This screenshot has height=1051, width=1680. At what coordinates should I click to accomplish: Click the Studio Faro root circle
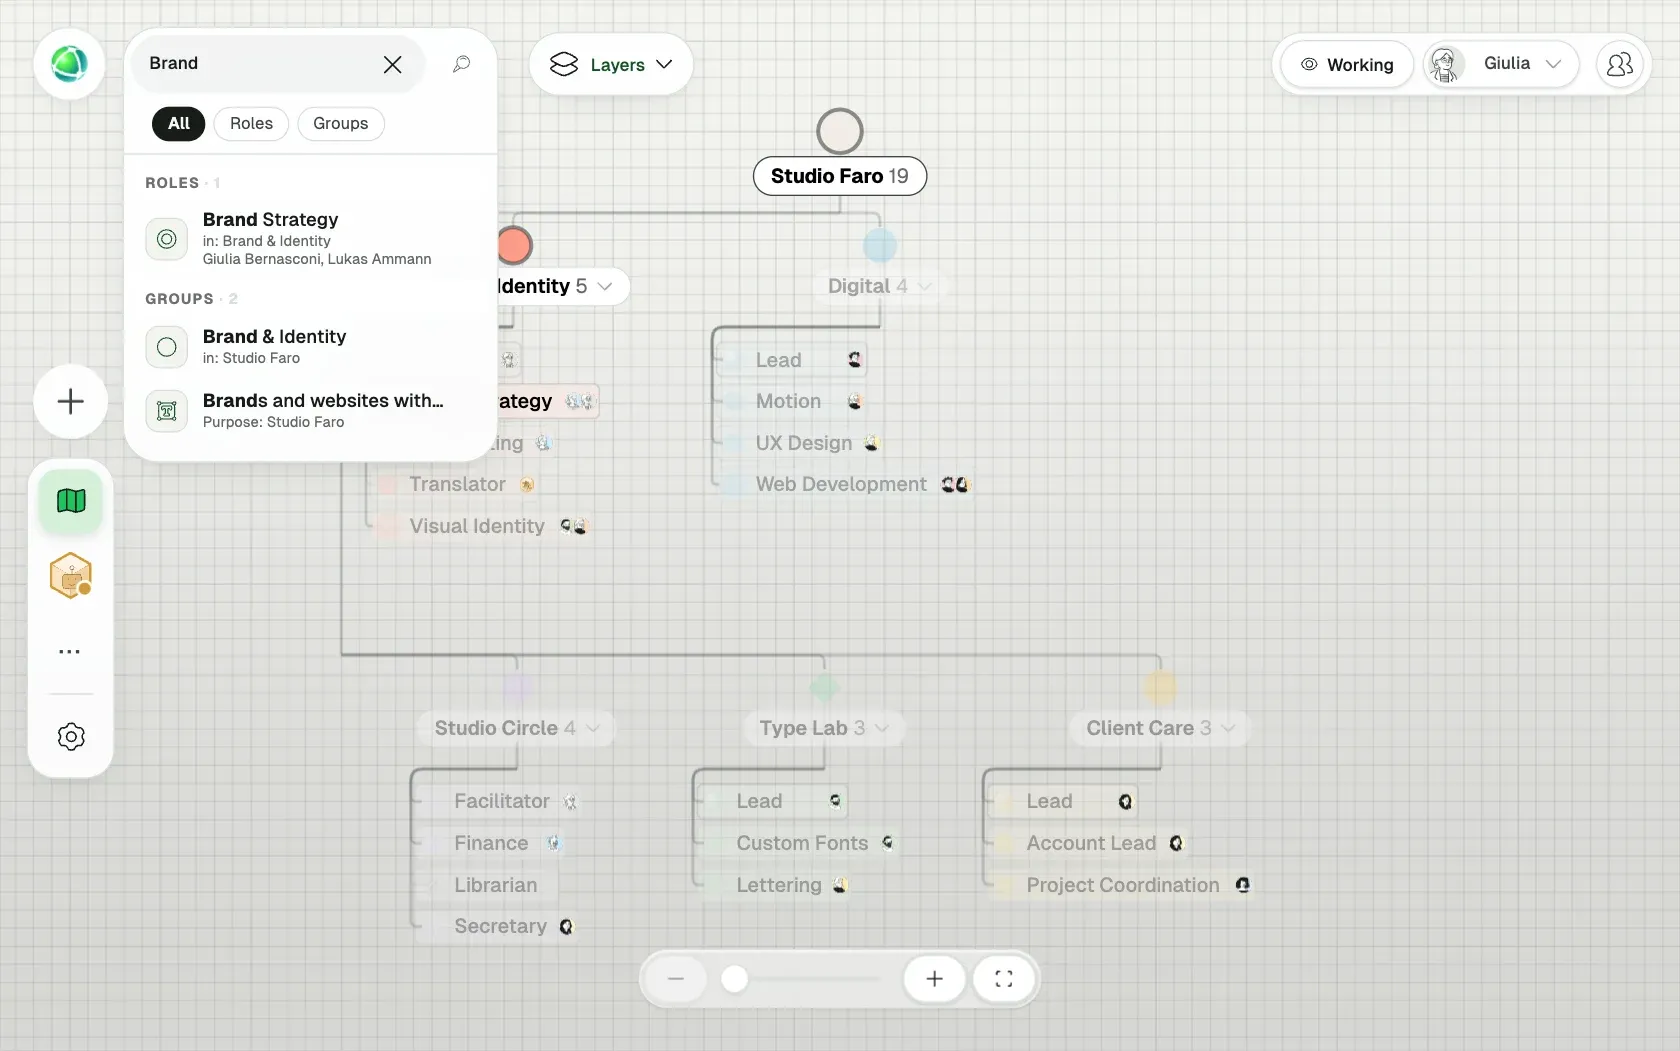pyautogui.click(x=840, y=131)
